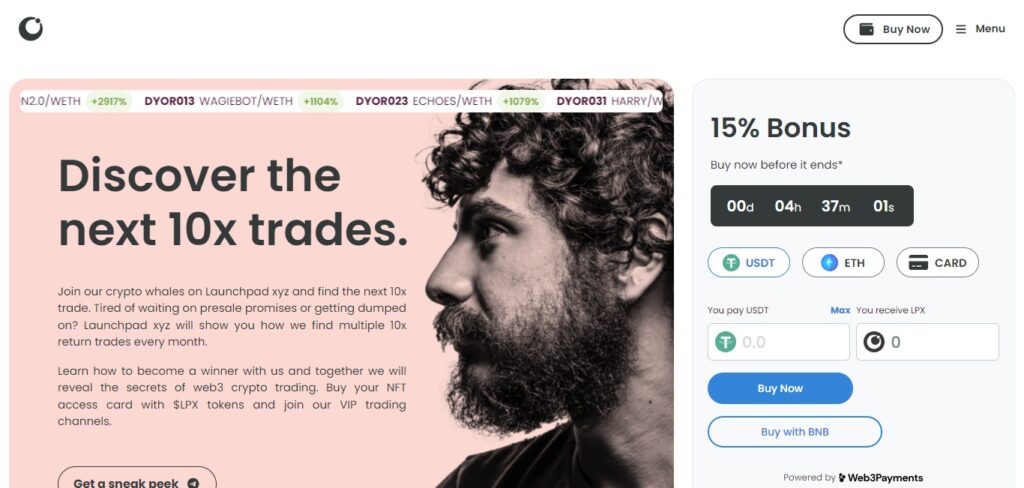Click the Launchpad crescent logo icon
This screenshot has height=488, width=1024.
pyautogui.click(x=31, y=29)
